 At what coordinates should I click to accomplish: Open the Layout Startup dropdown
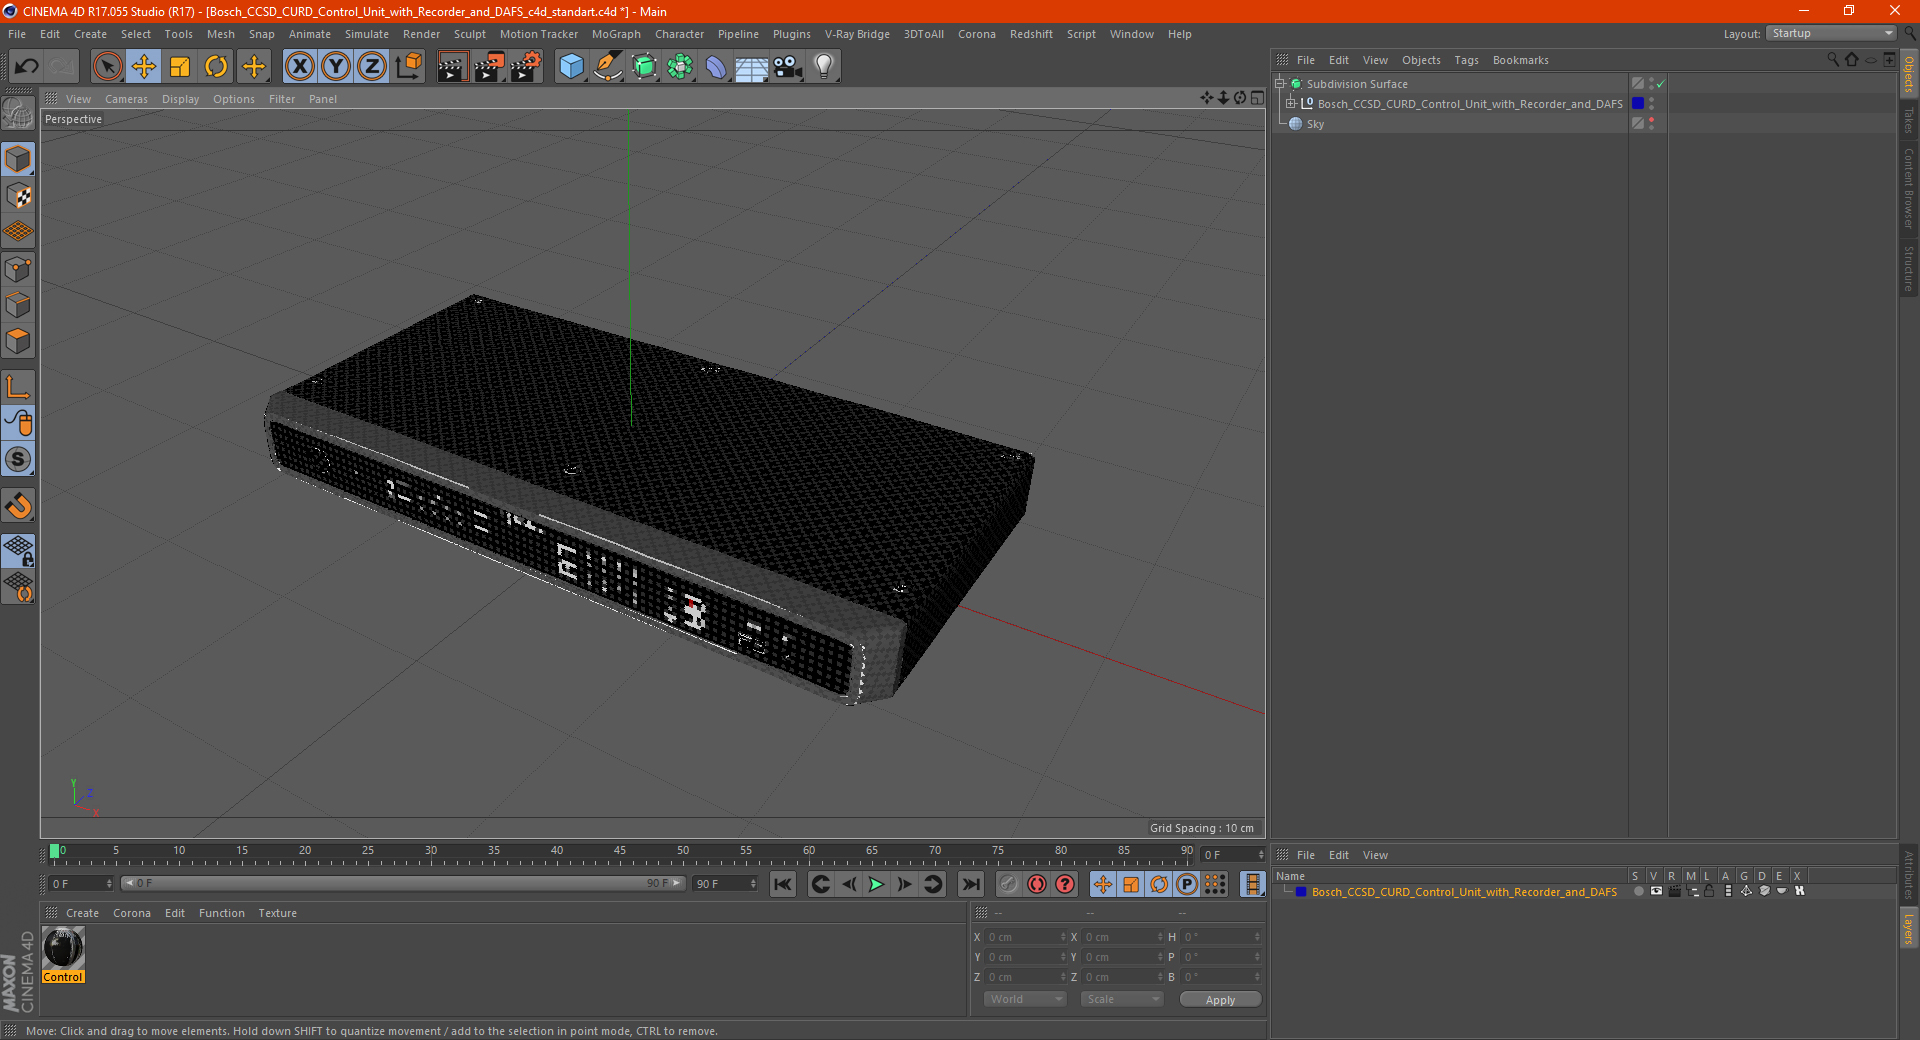[x=1831, y=33]
